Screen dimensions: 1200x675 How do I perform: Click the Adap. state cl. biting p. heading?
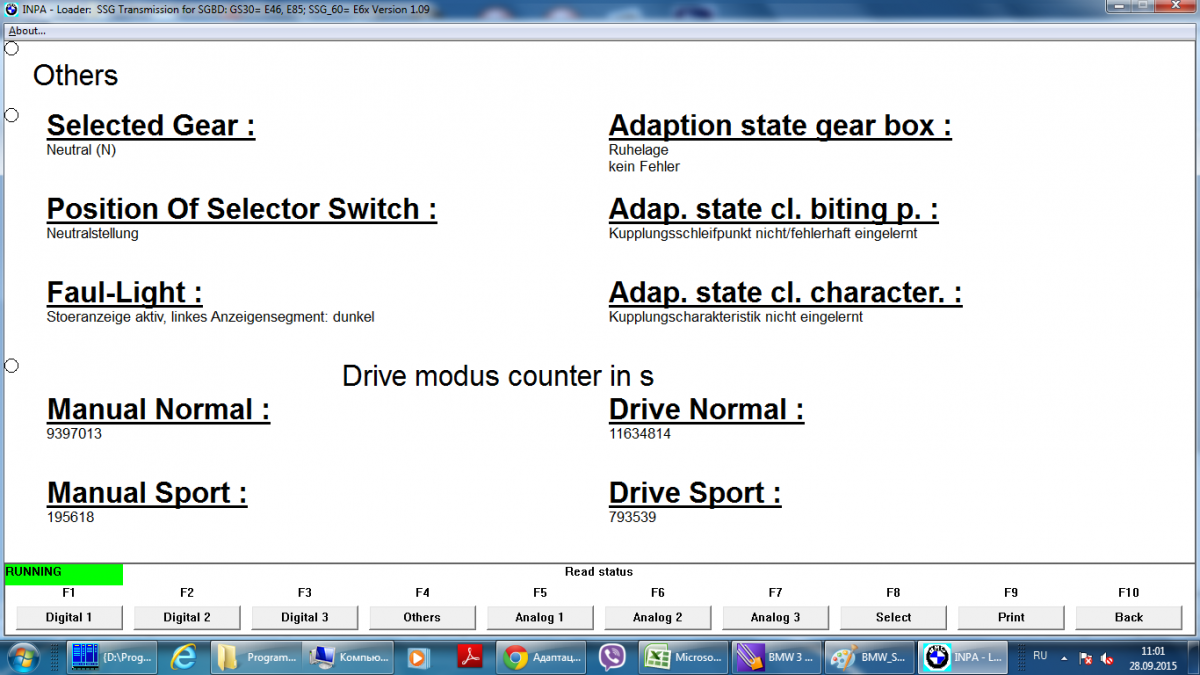tap(774, 209)
